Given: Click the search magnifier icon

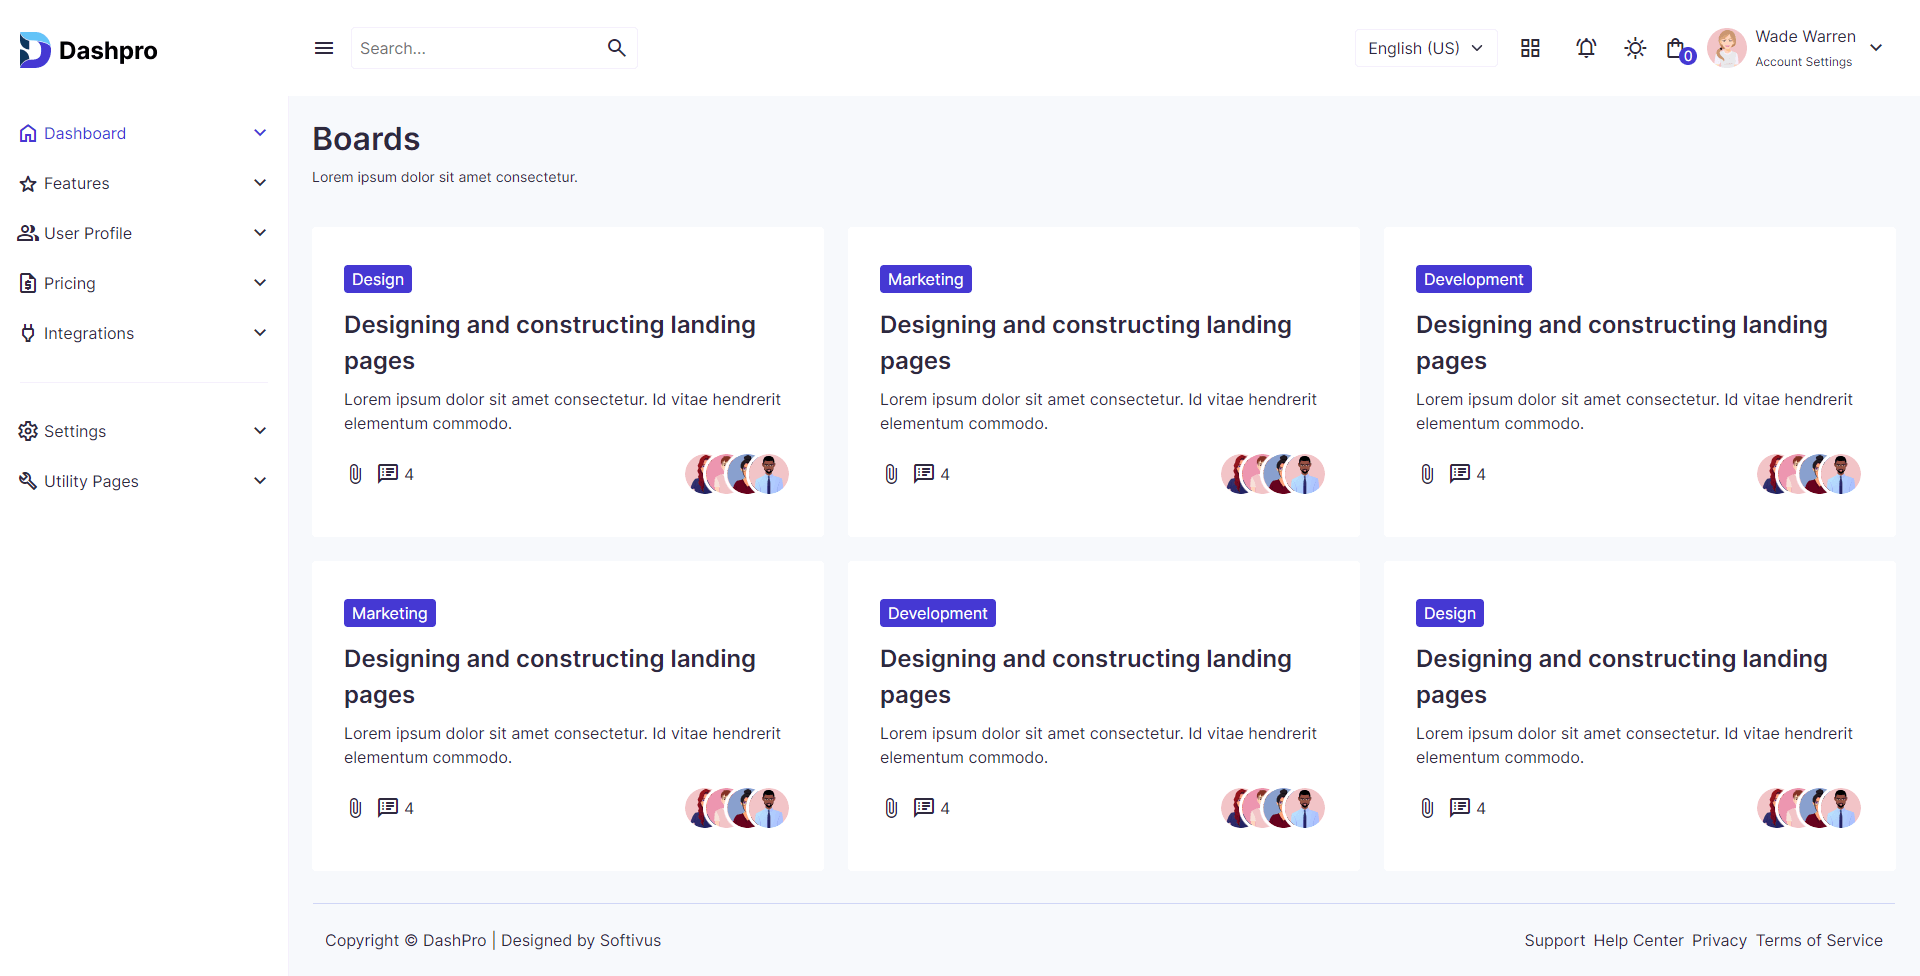Looking at the screenshot, I should point(616,48).
